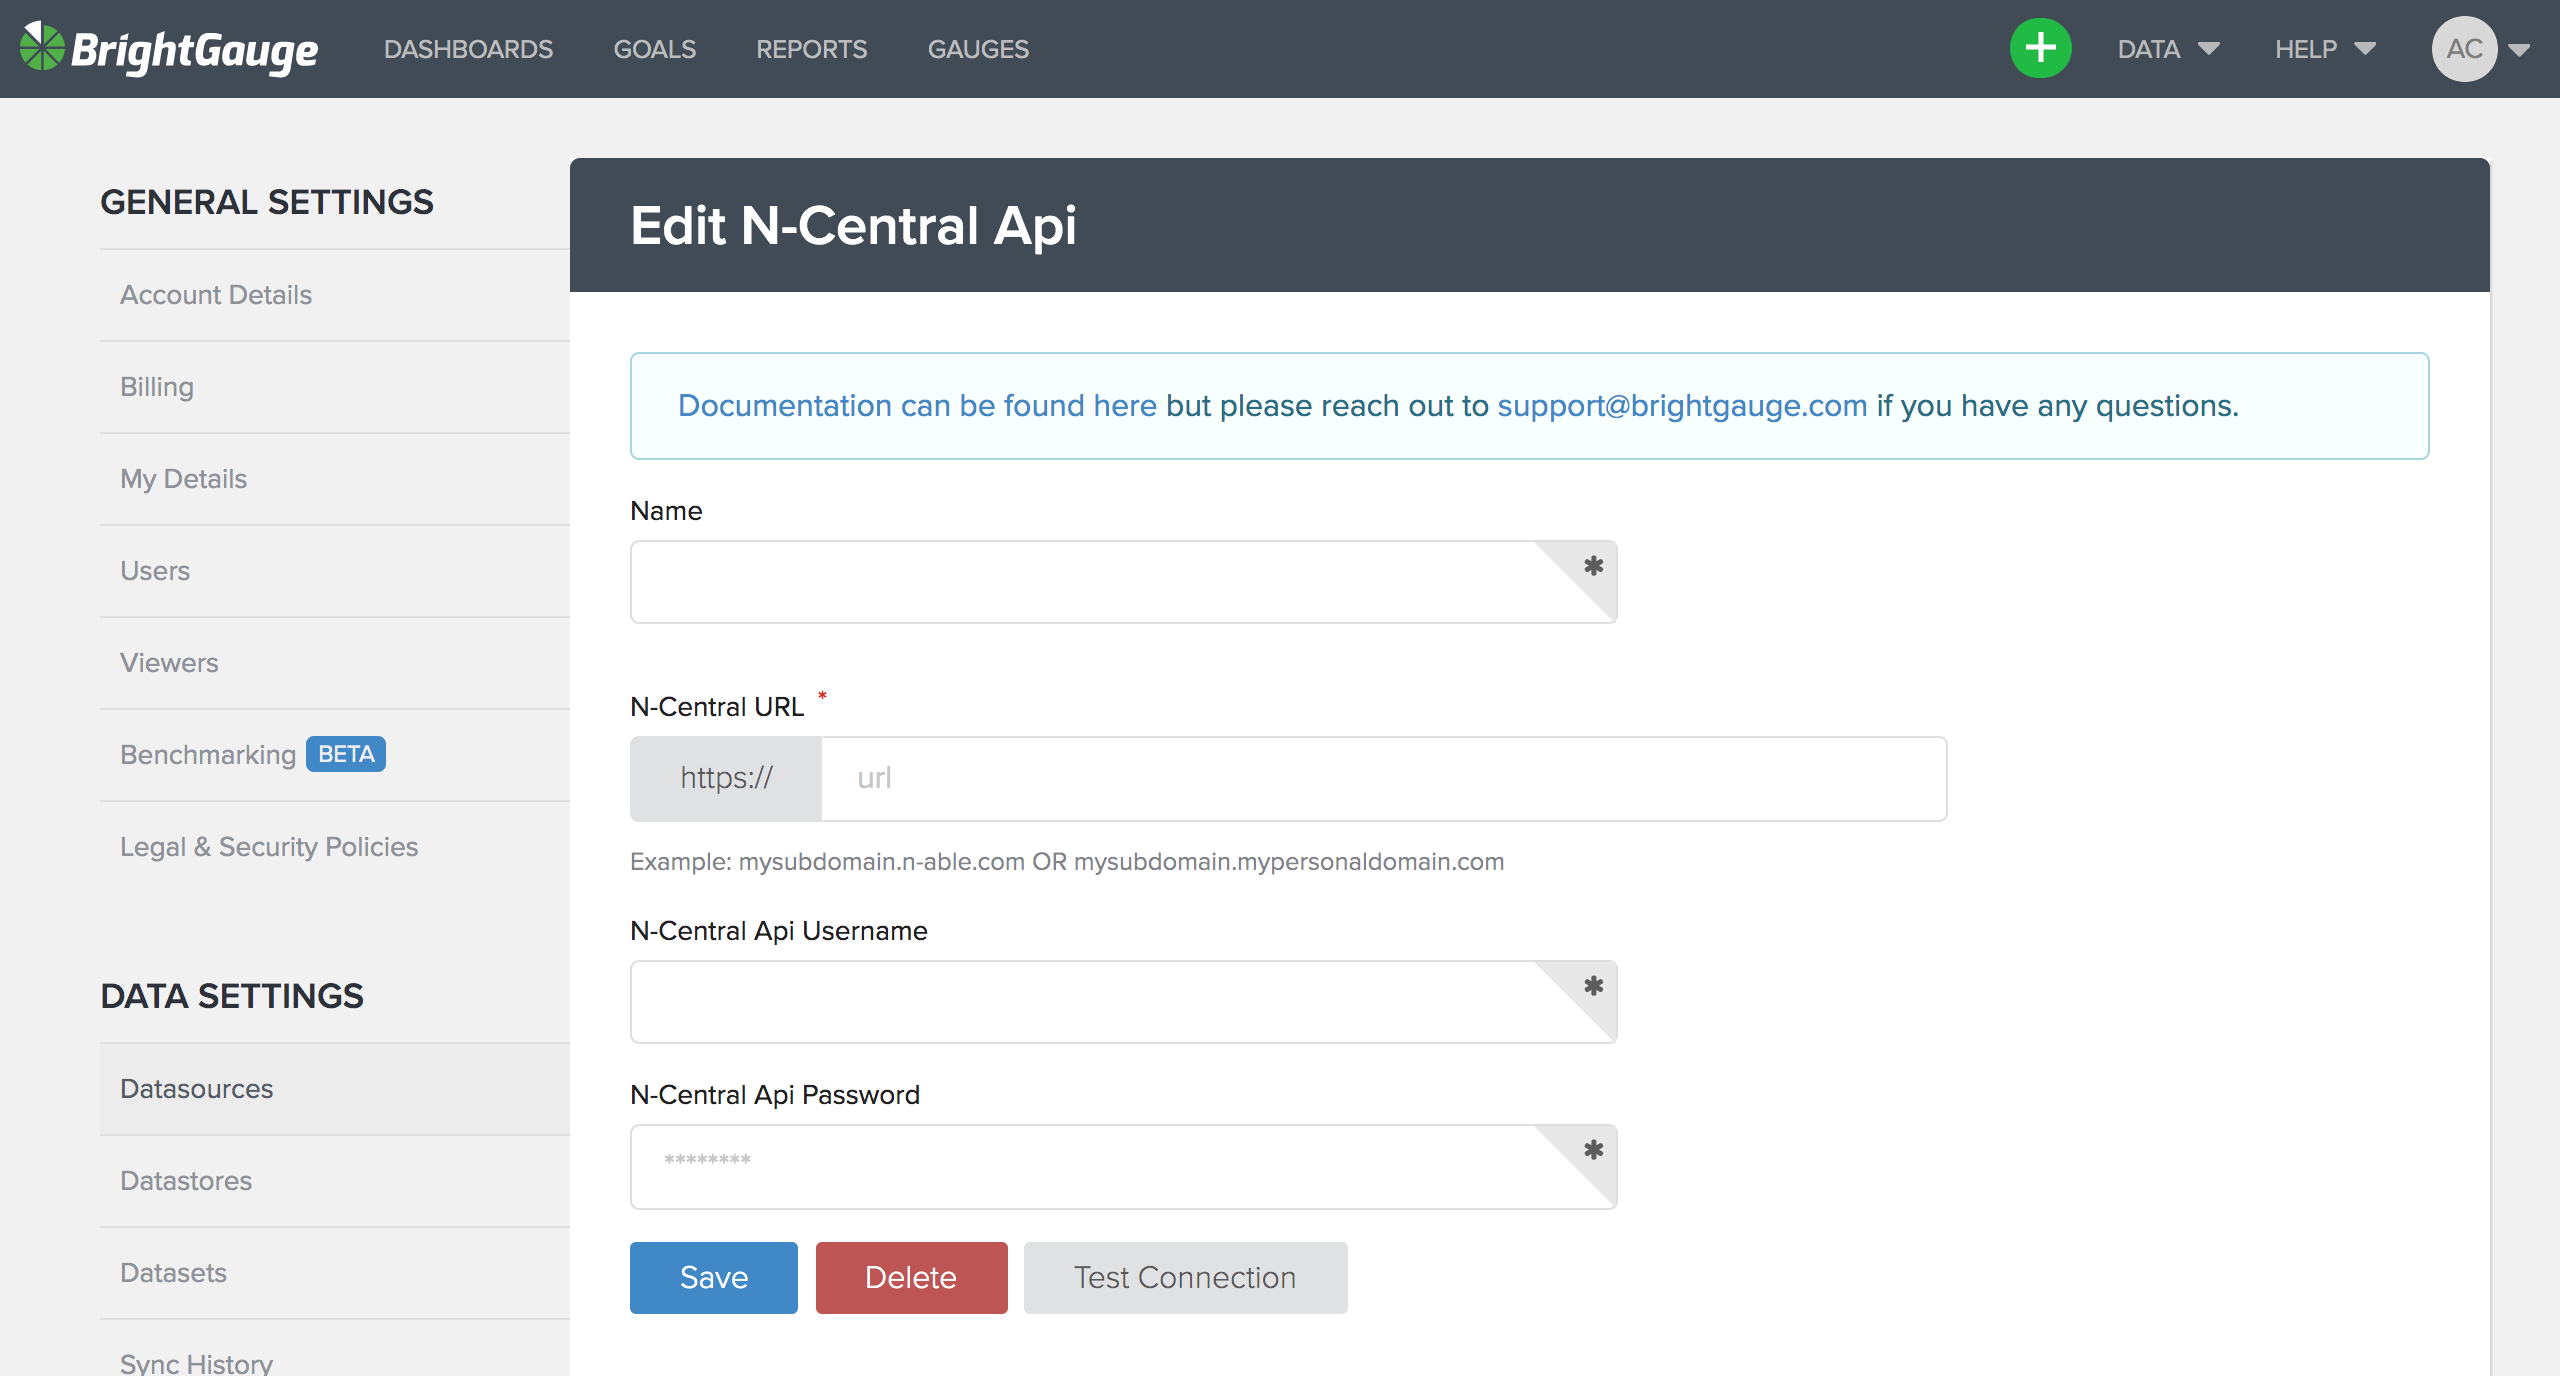Focus the N-Central Api Password field
This screenshot has width=2560, height=1376.
1123,1167
